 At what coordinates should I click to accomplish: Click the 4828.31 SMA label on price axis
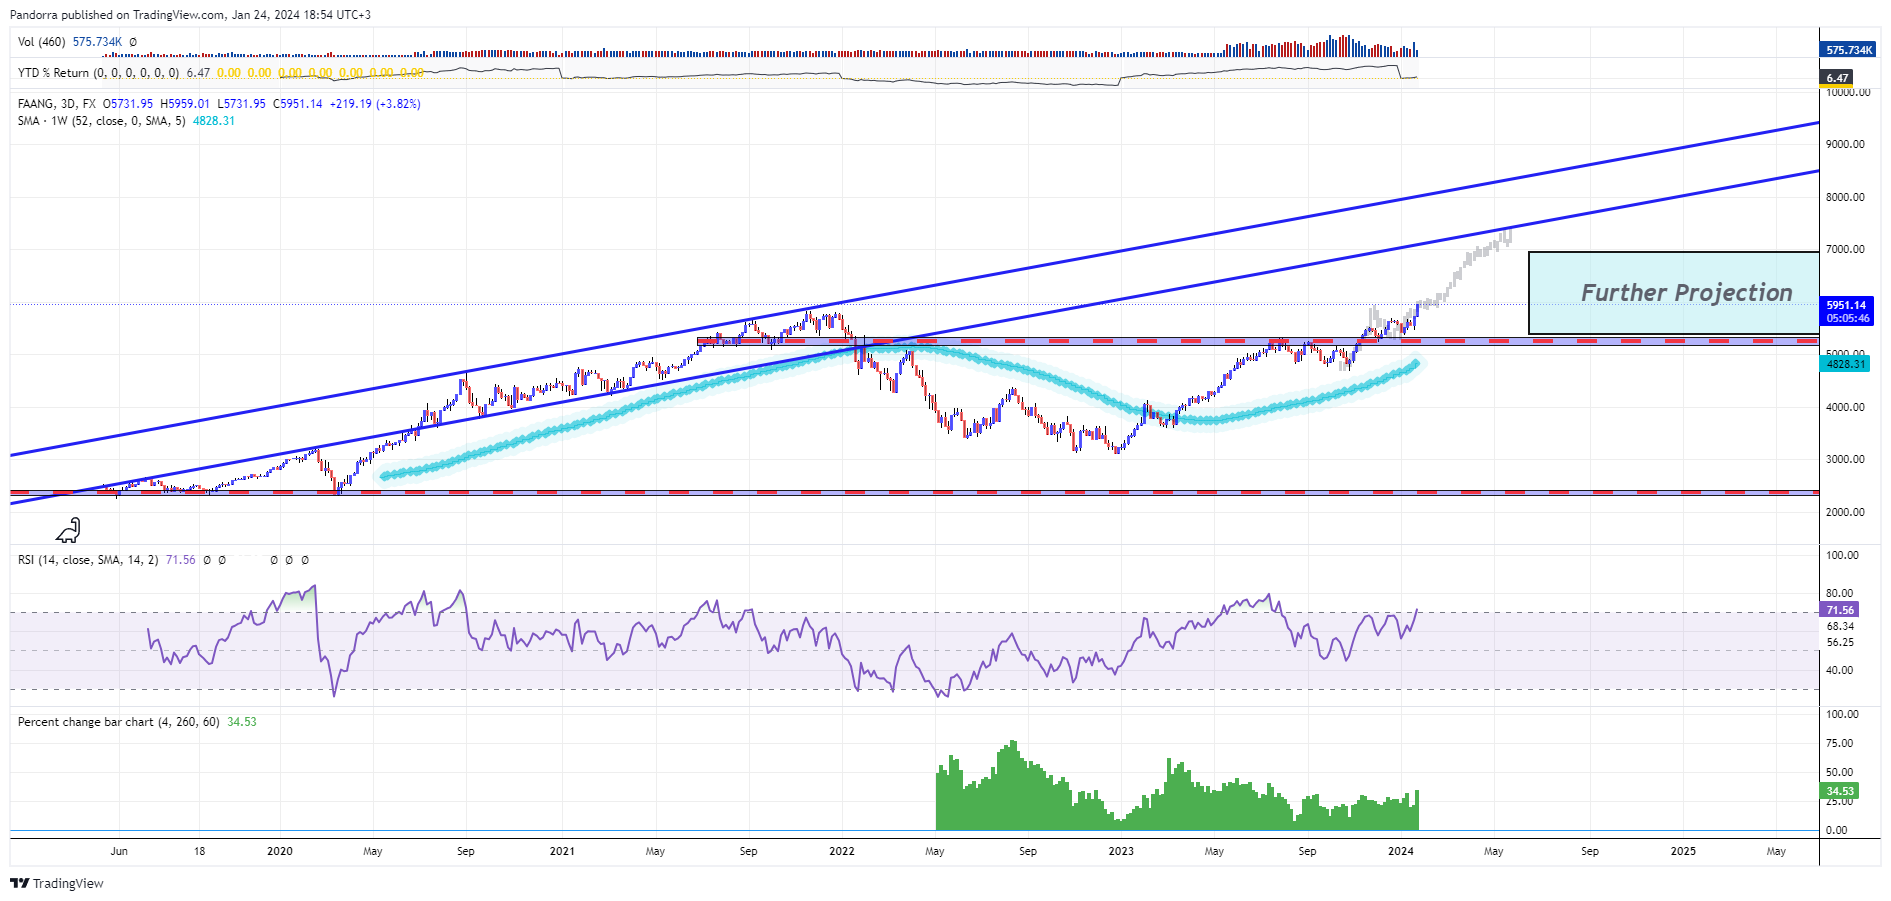tap(1844, 364)
